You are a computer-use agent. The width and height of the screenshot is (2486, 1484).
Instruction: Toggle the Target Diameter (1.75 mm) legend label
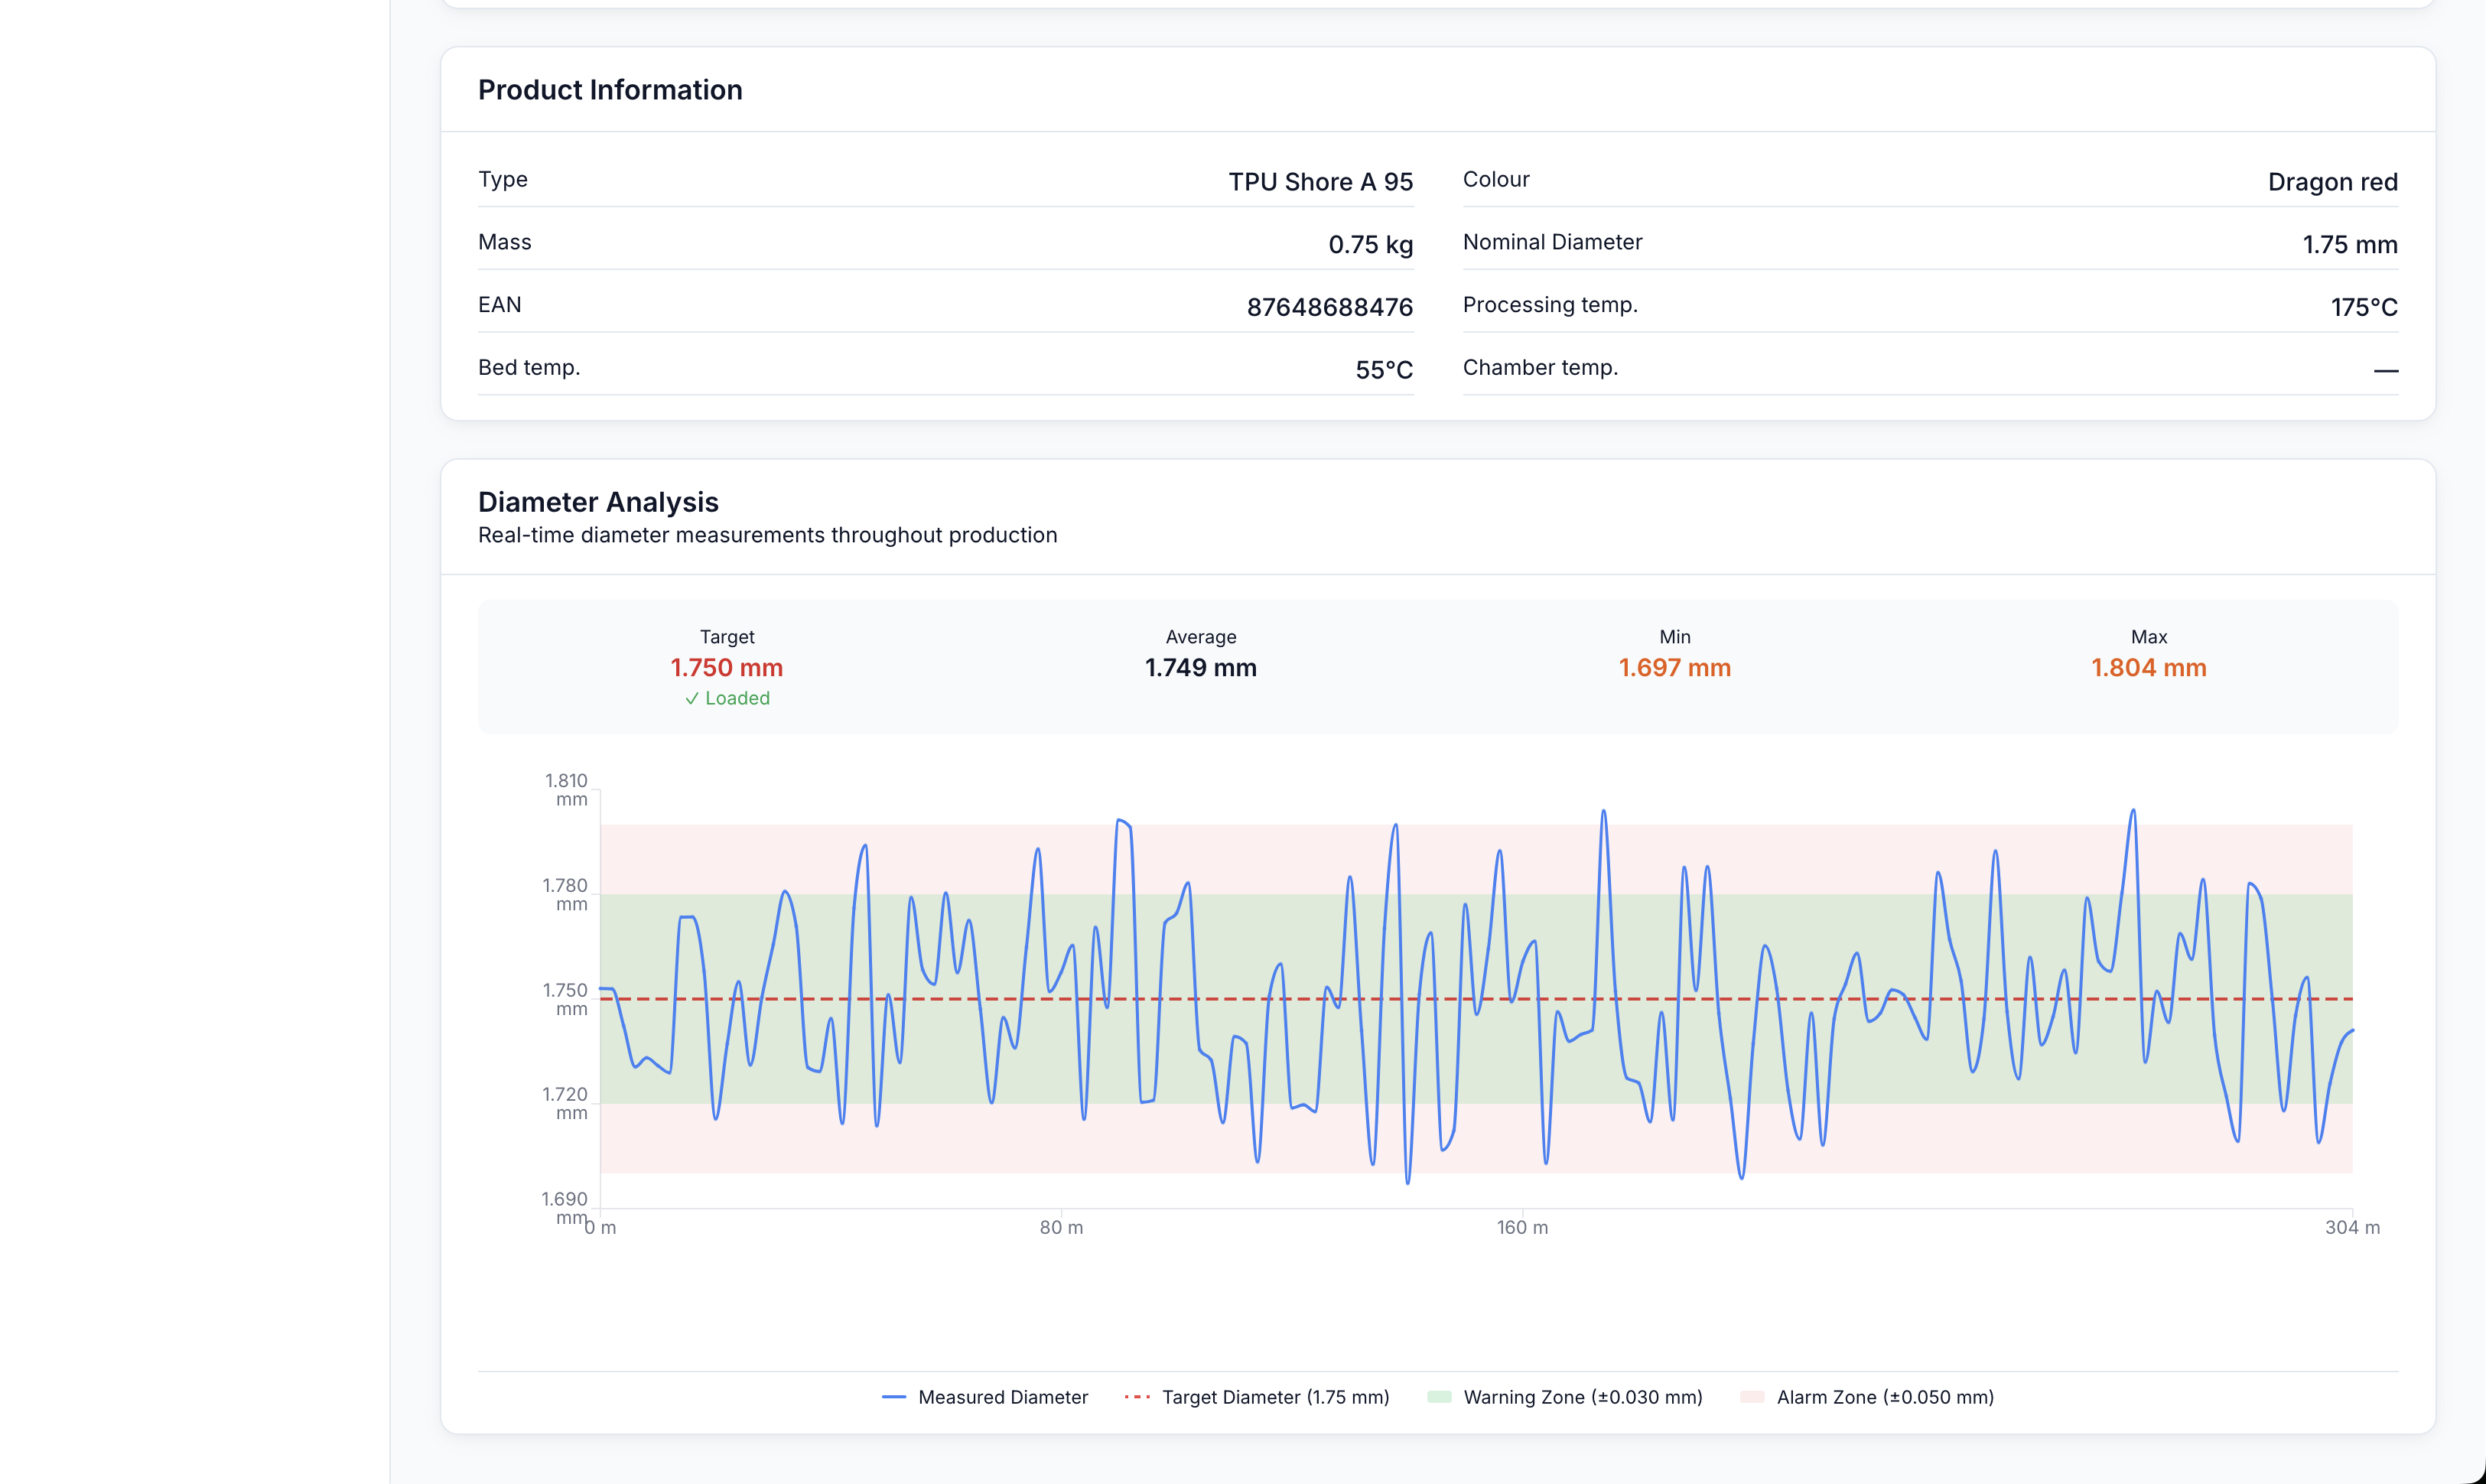[1275, 1397]
